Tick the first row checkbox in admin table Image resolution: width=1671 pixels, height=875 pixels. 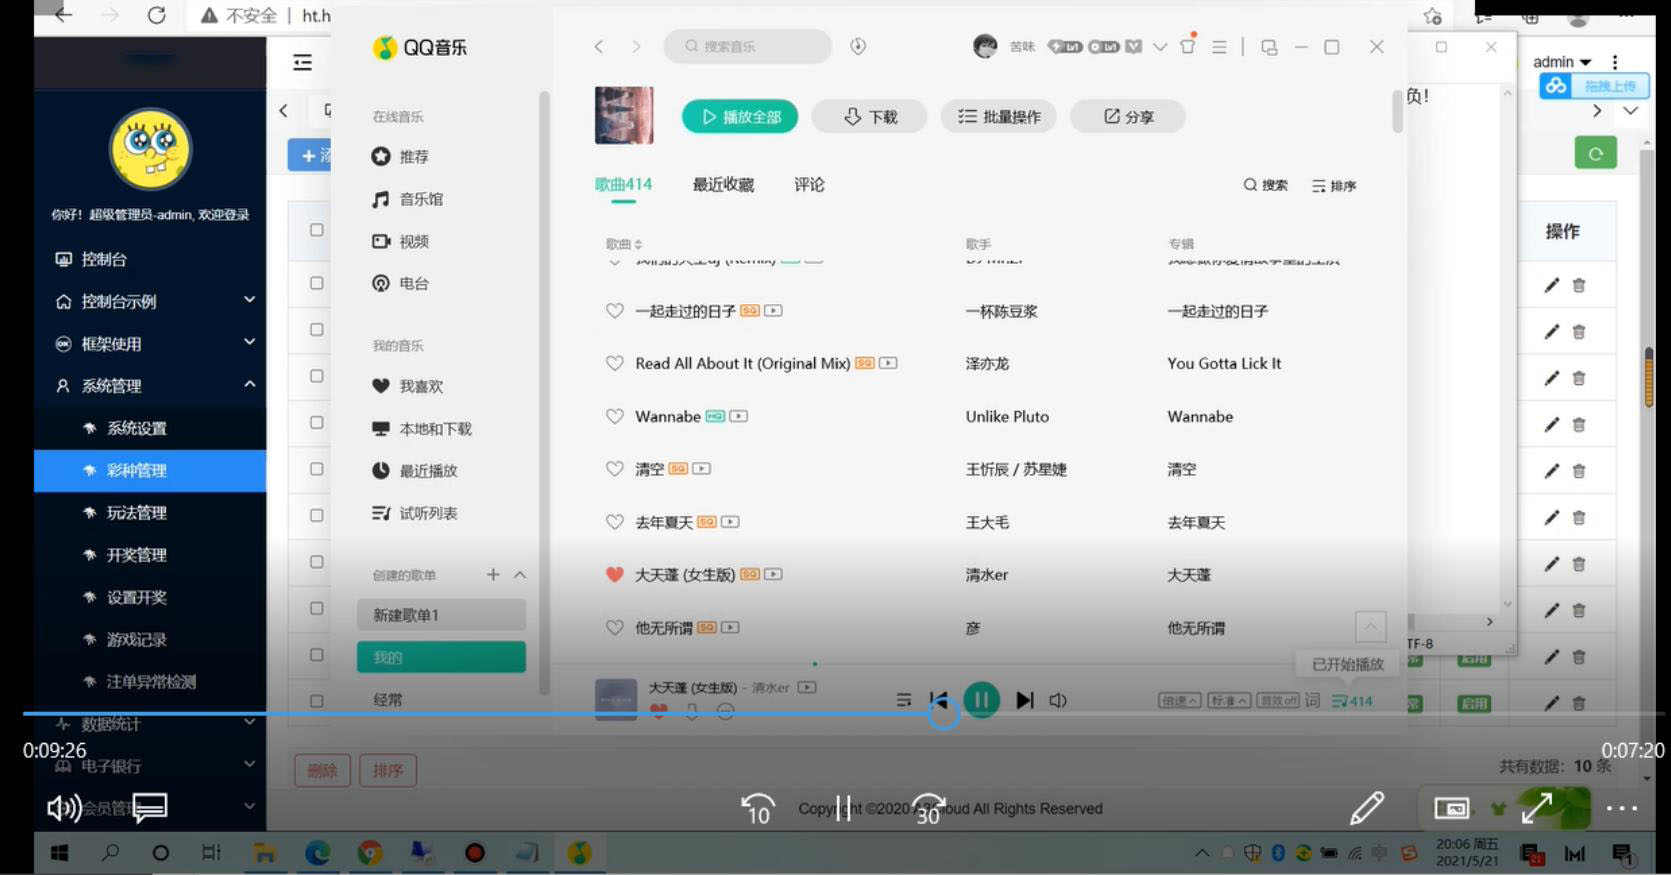(317, 283)
